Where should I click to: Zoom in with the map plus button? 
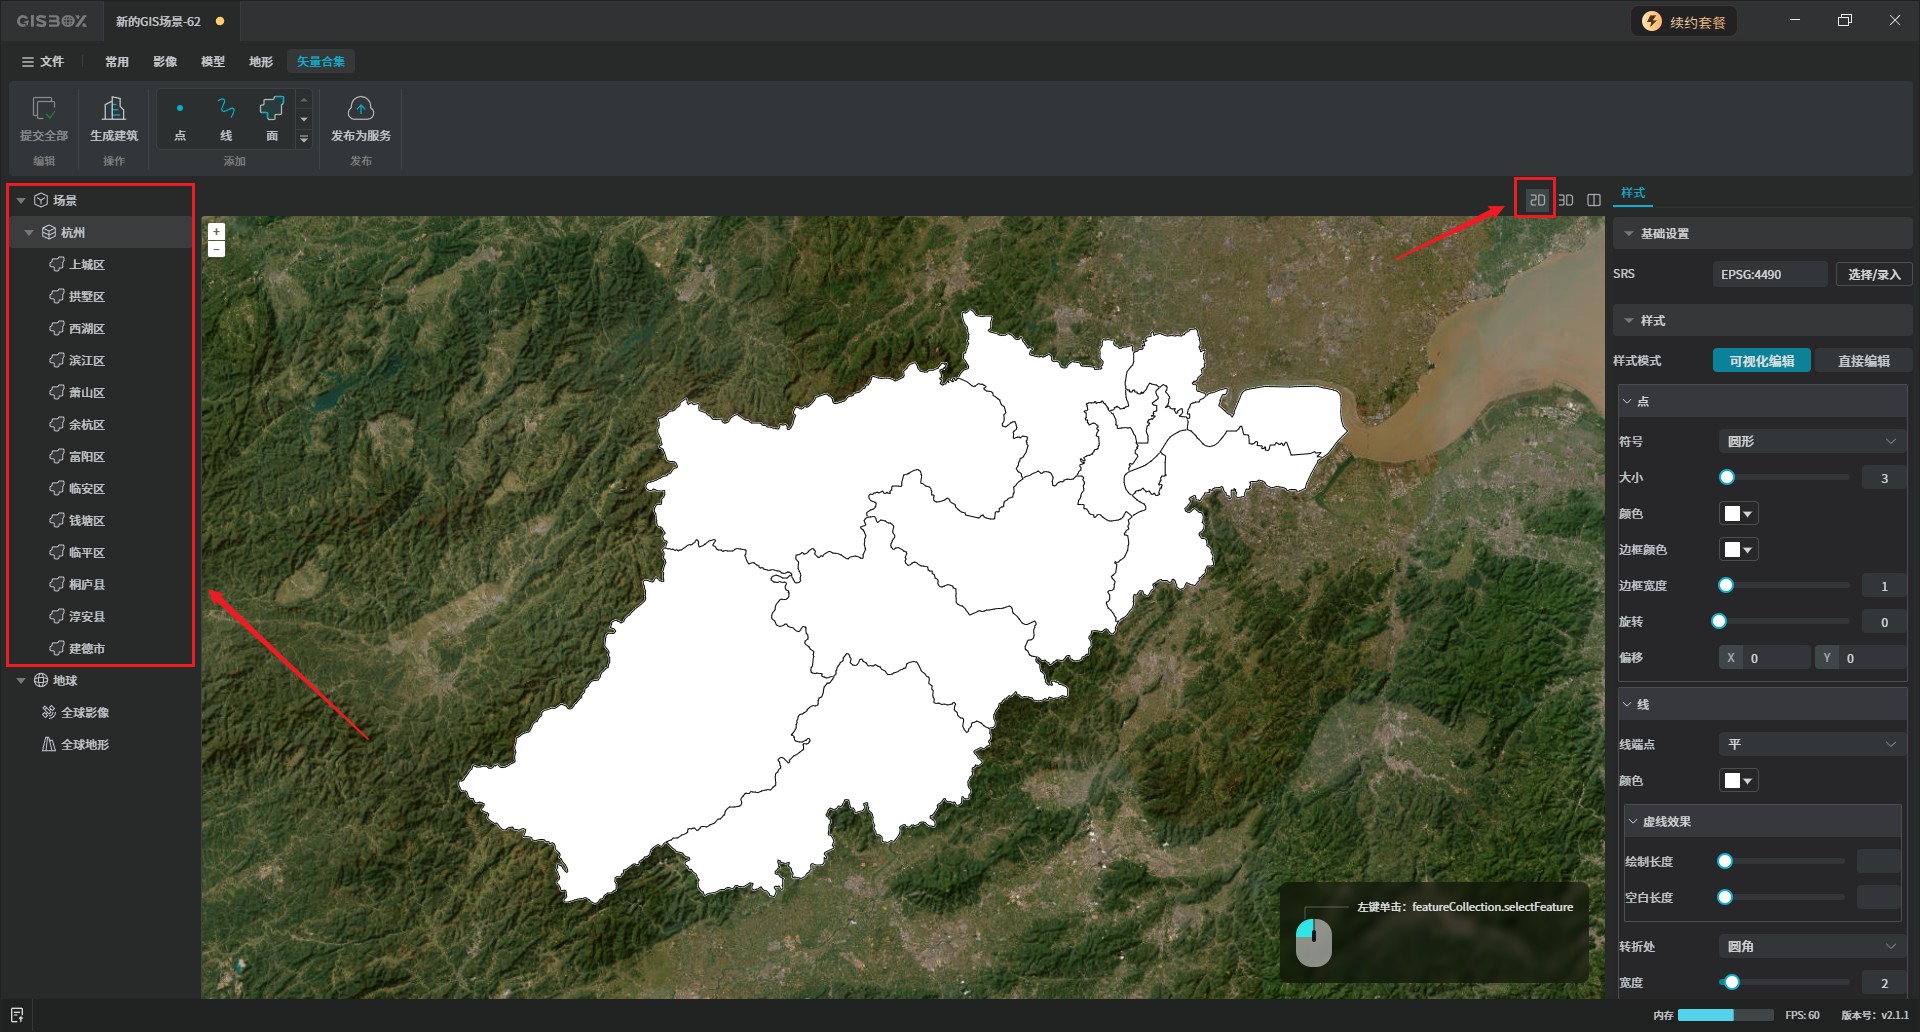[216, 231]
